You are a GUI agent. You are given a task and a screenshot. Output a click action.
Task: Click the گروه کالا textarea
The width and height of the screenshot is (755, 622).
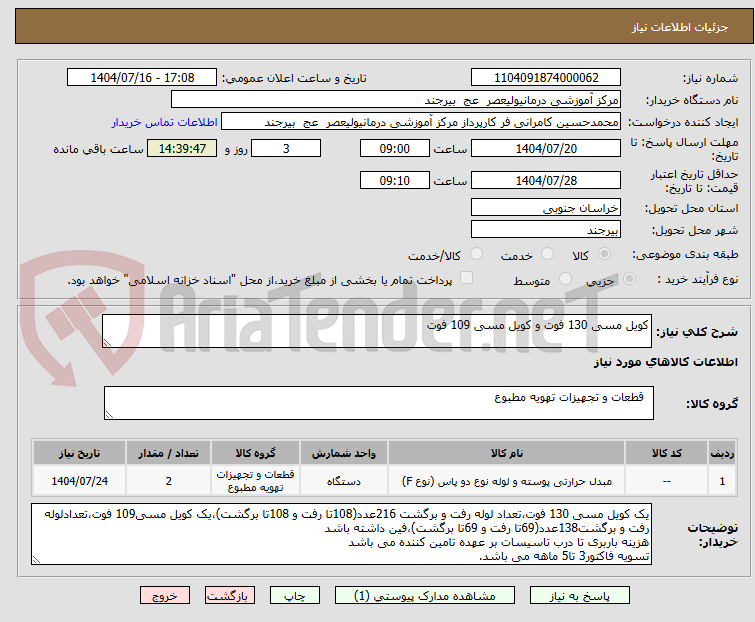point(378,403)
